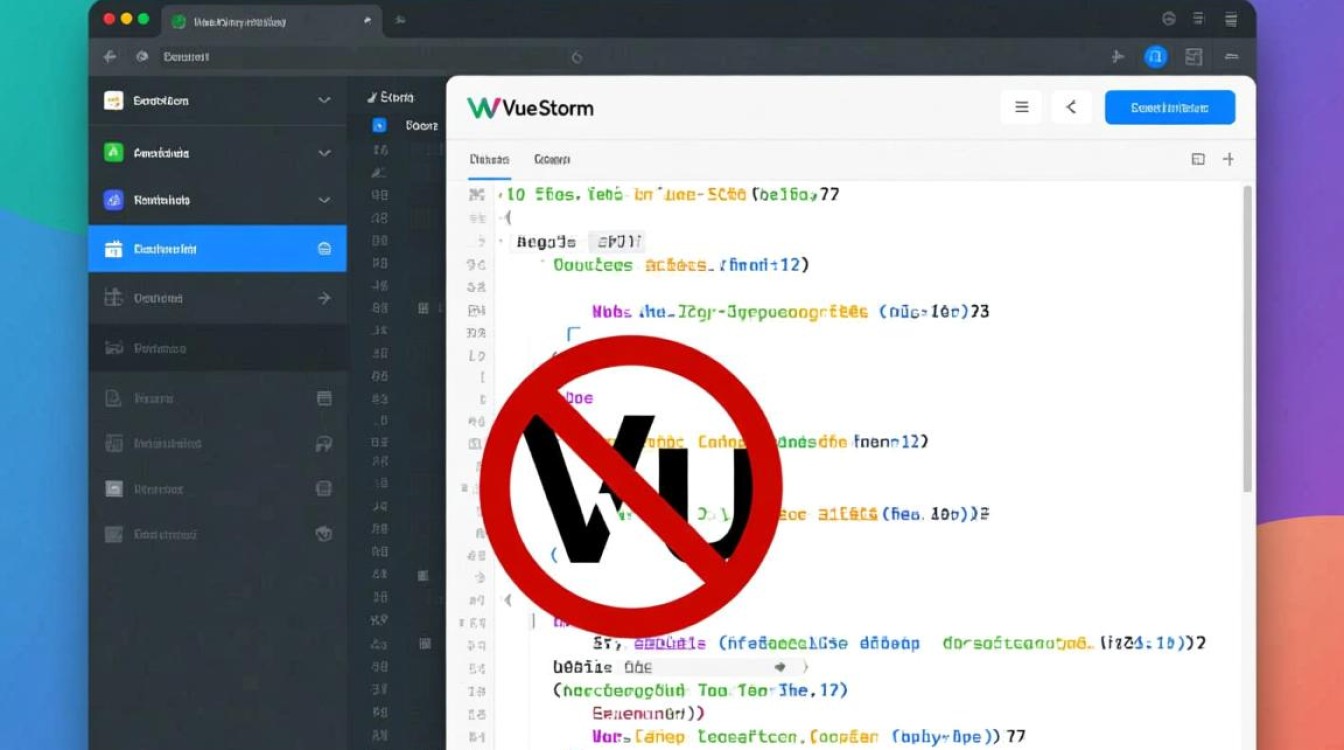Screen dimensions: 1344x750
Task: Expand the sidebar section with the purple icon
Action: point(323,200)
